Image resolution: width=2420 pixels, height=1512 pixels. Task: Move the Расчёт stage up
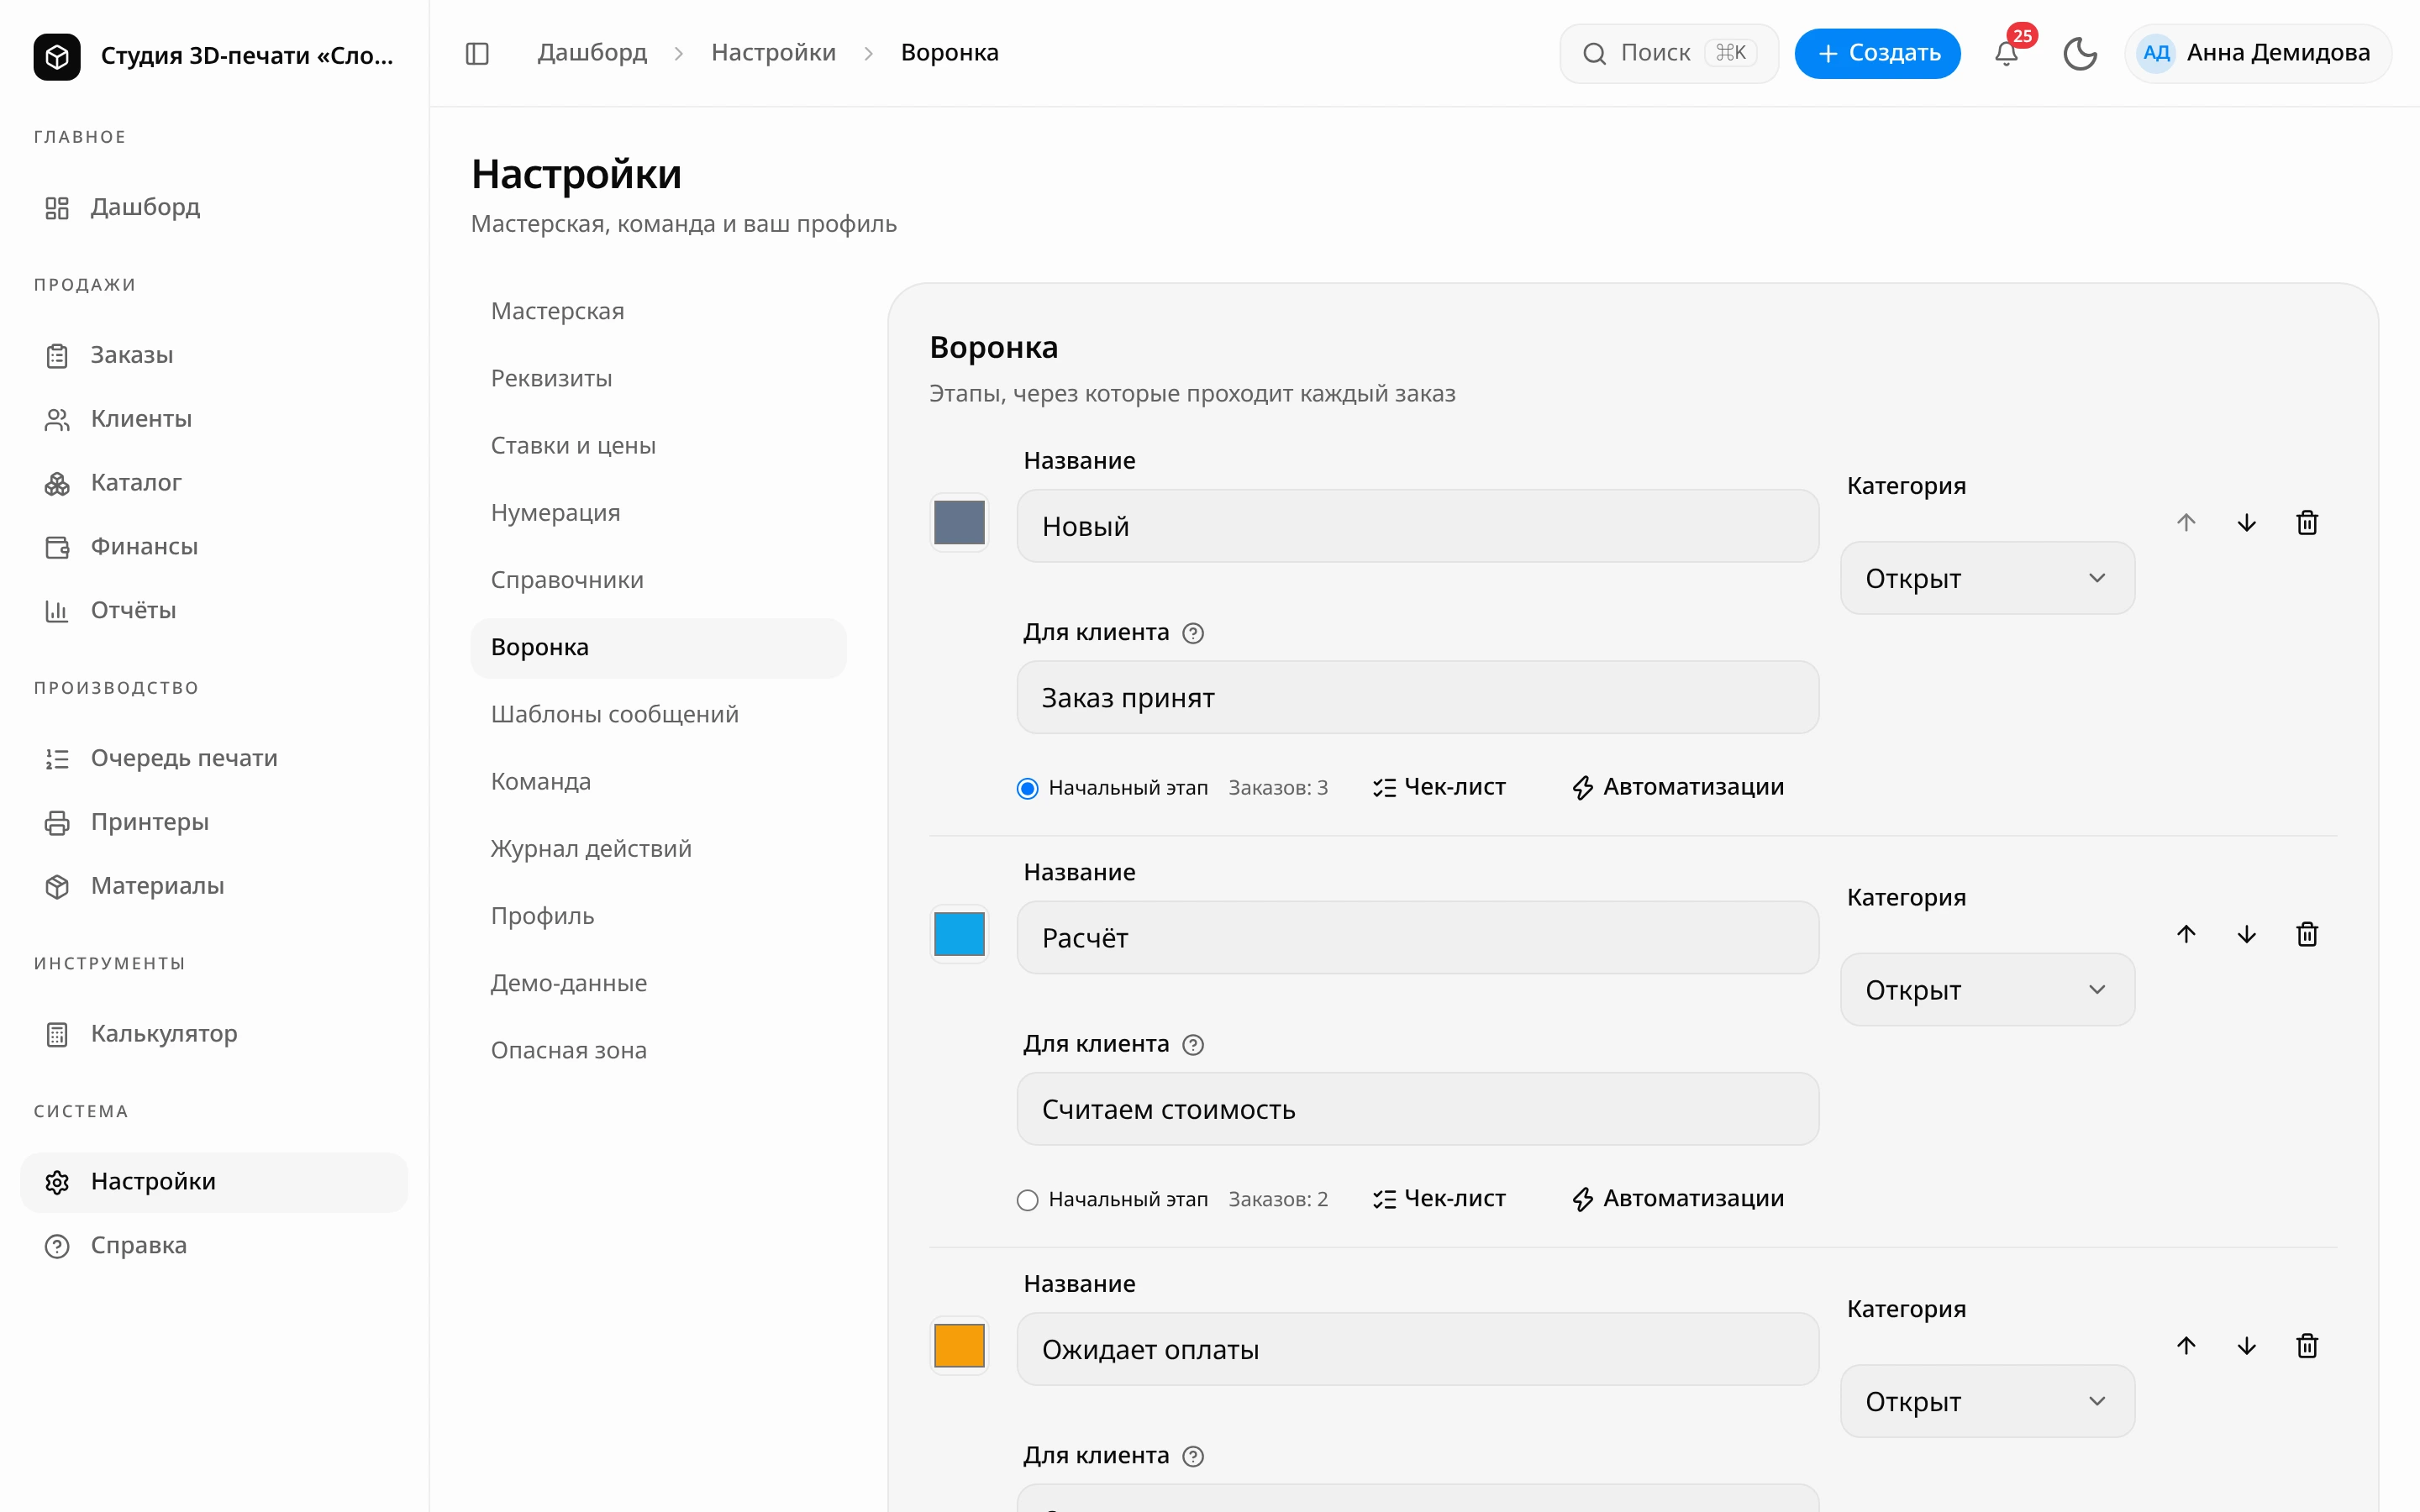[x=2186, y=934]
